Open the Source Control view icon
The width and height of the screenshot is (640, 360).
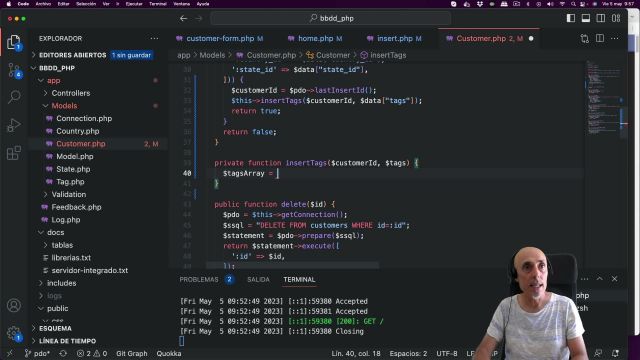tap(13, 70)
